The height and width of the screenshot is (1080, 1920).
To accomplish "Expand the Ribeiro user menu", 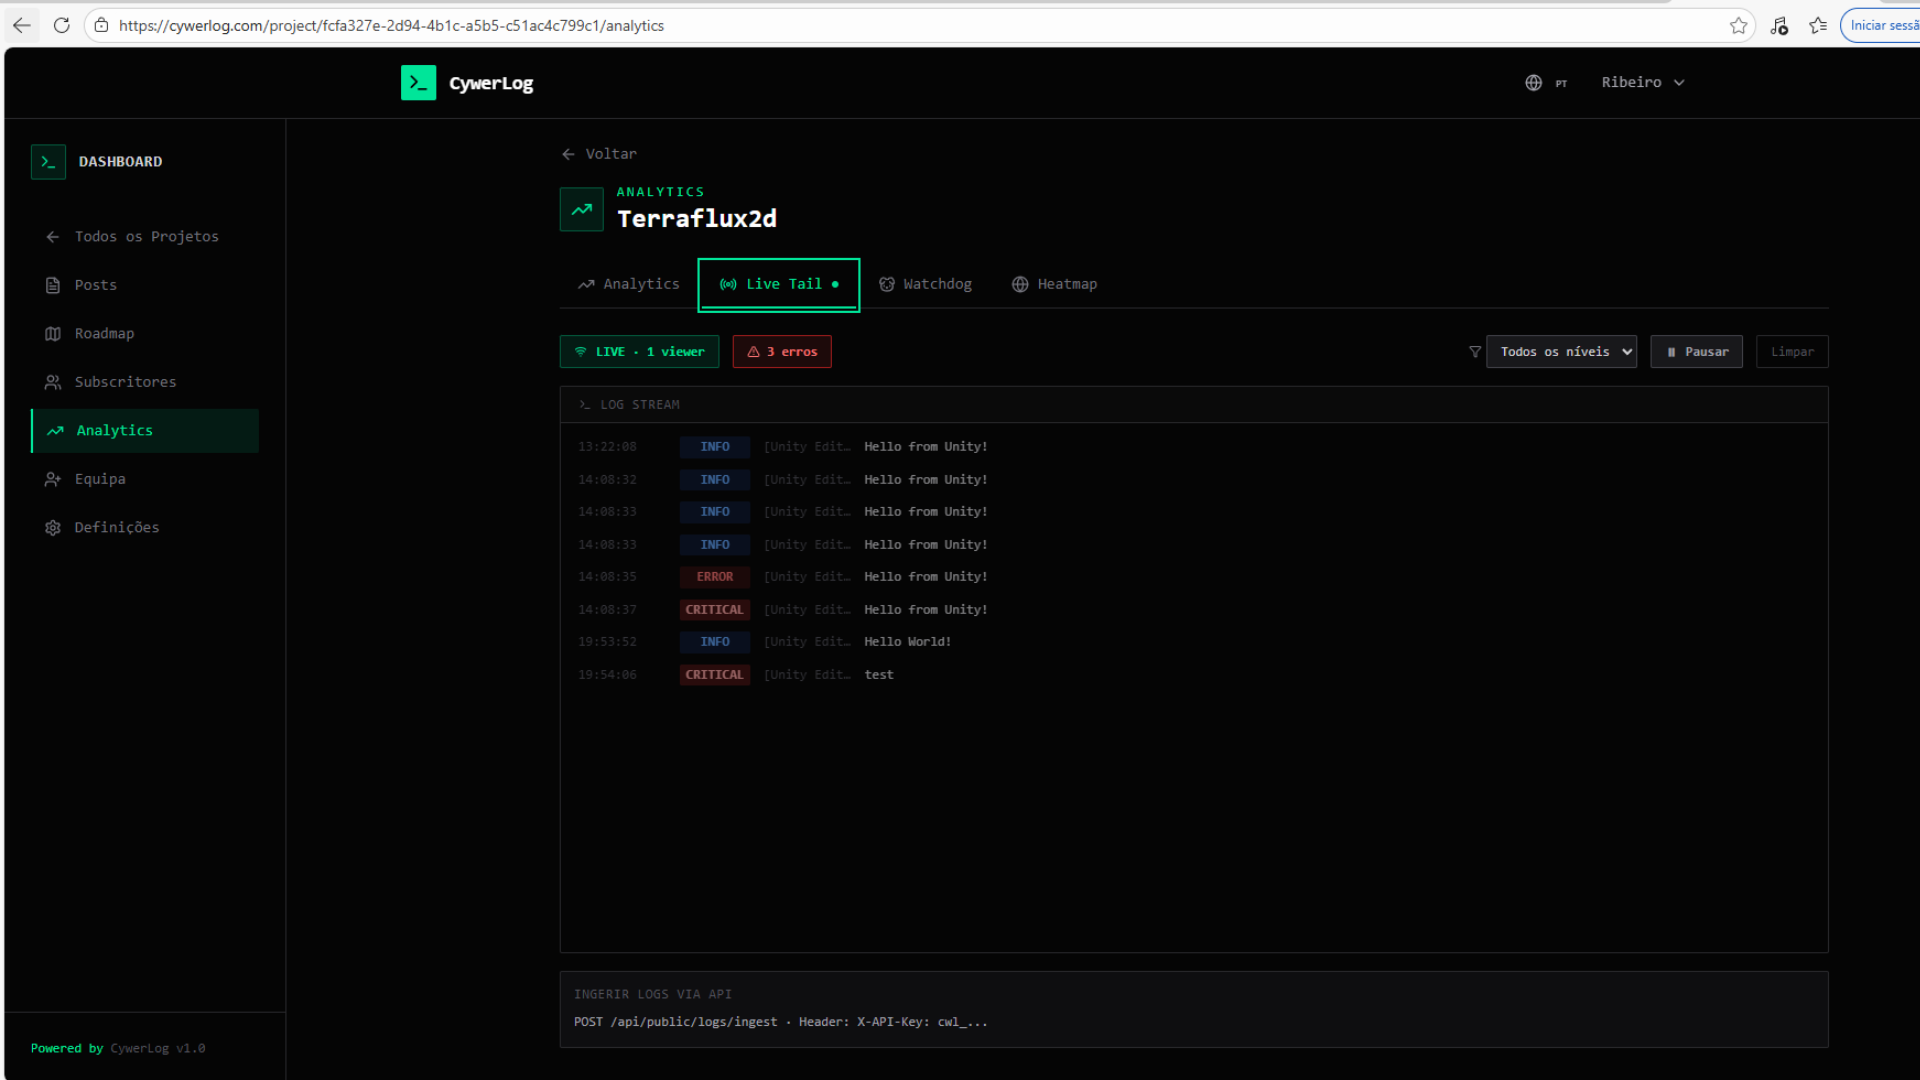I will [1642, 83].
